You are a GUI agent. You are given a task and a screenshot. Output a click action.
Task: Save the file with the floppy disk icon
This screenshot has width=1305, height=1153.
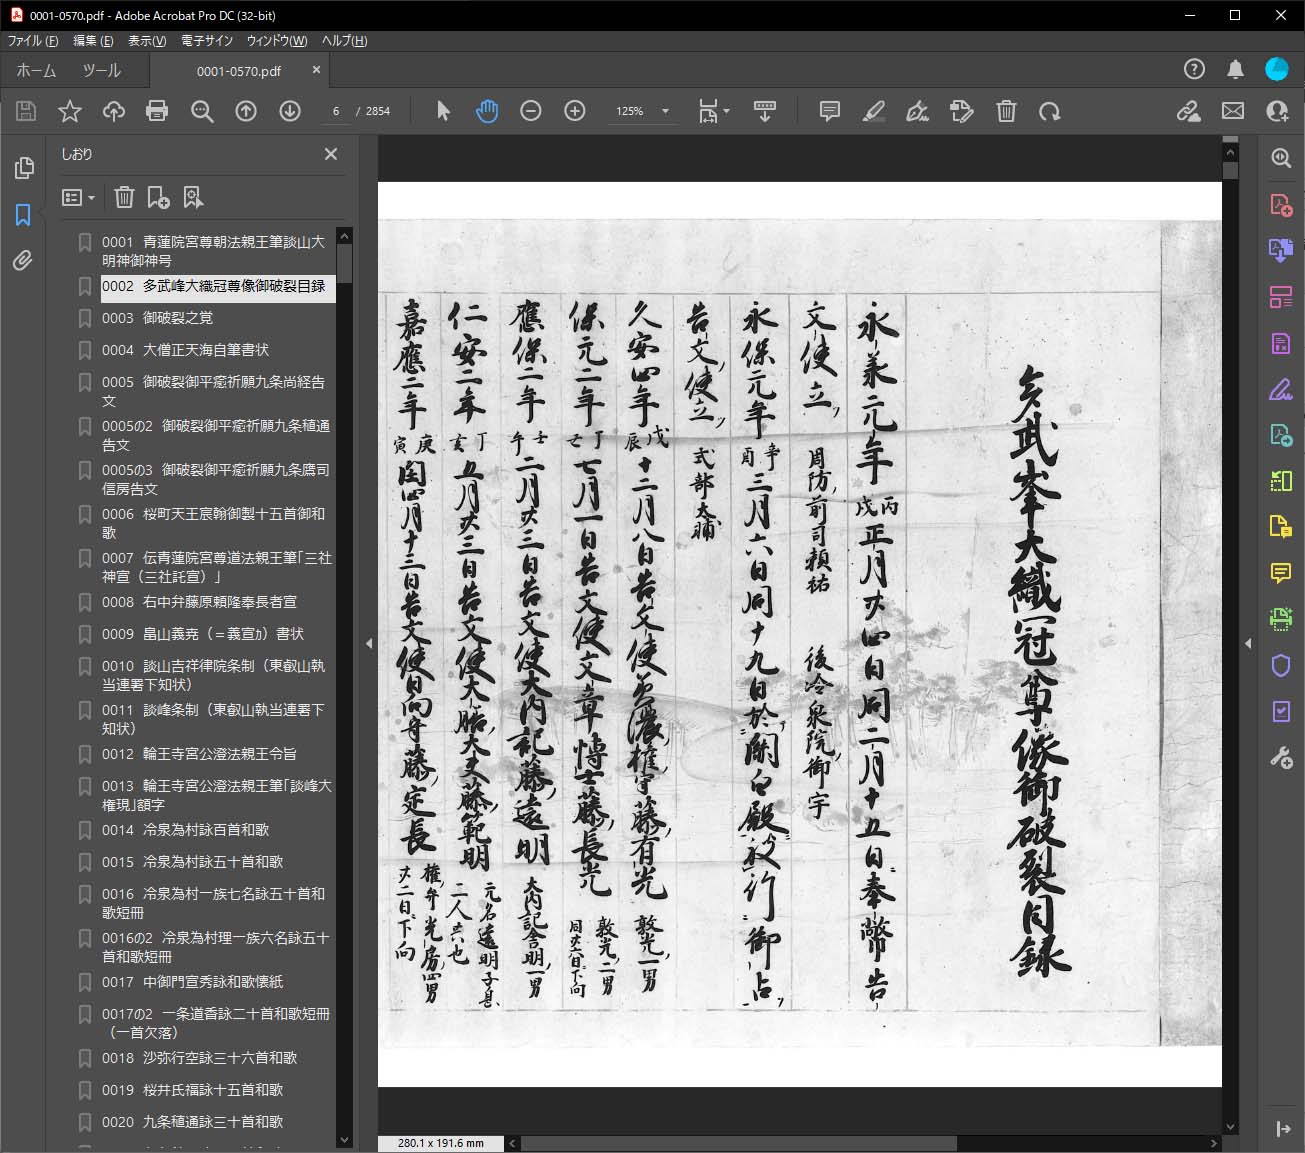tap(26, 111)
